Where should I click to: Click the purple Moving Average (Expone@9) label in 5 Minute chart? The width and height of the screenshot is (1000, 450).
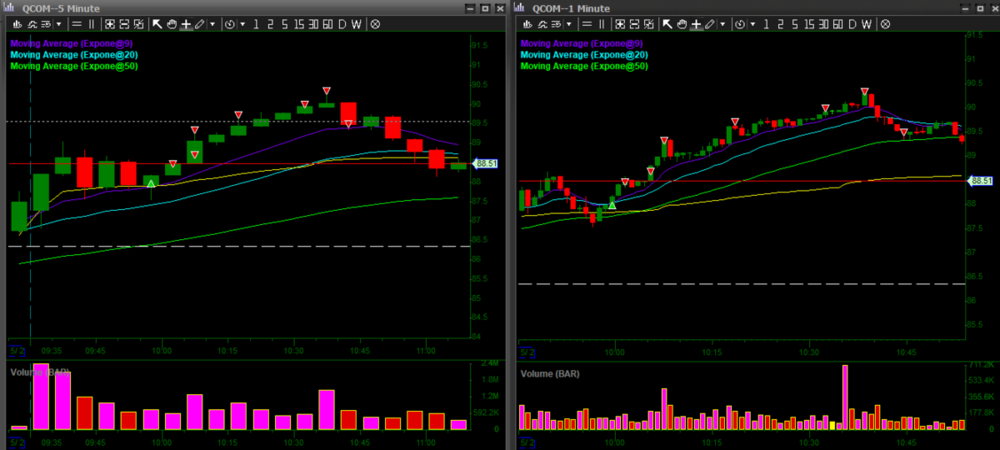coord(73,44)
